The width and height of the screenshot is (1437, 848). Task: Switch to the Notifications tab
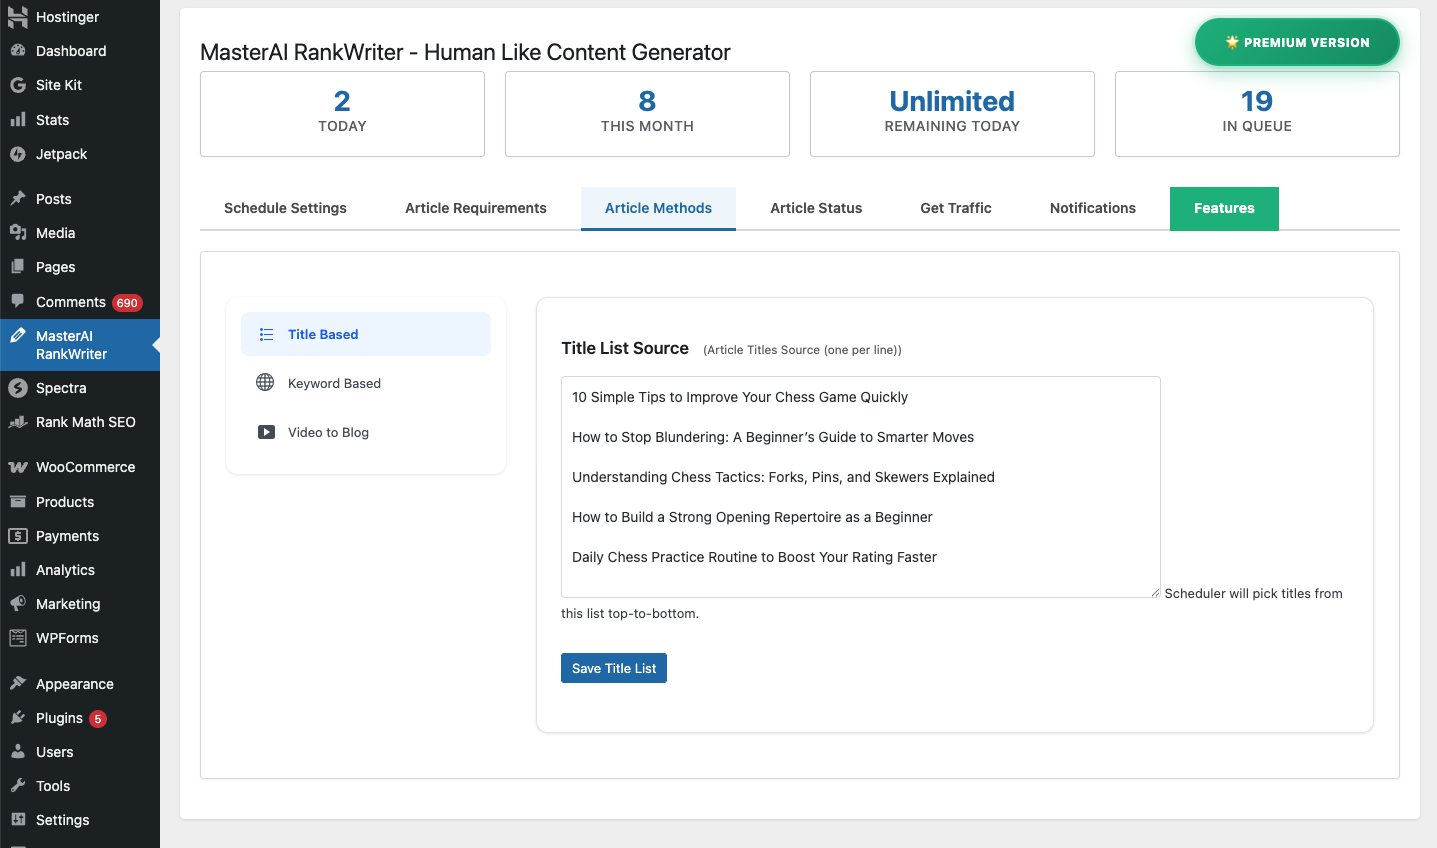click(1093, 208)
